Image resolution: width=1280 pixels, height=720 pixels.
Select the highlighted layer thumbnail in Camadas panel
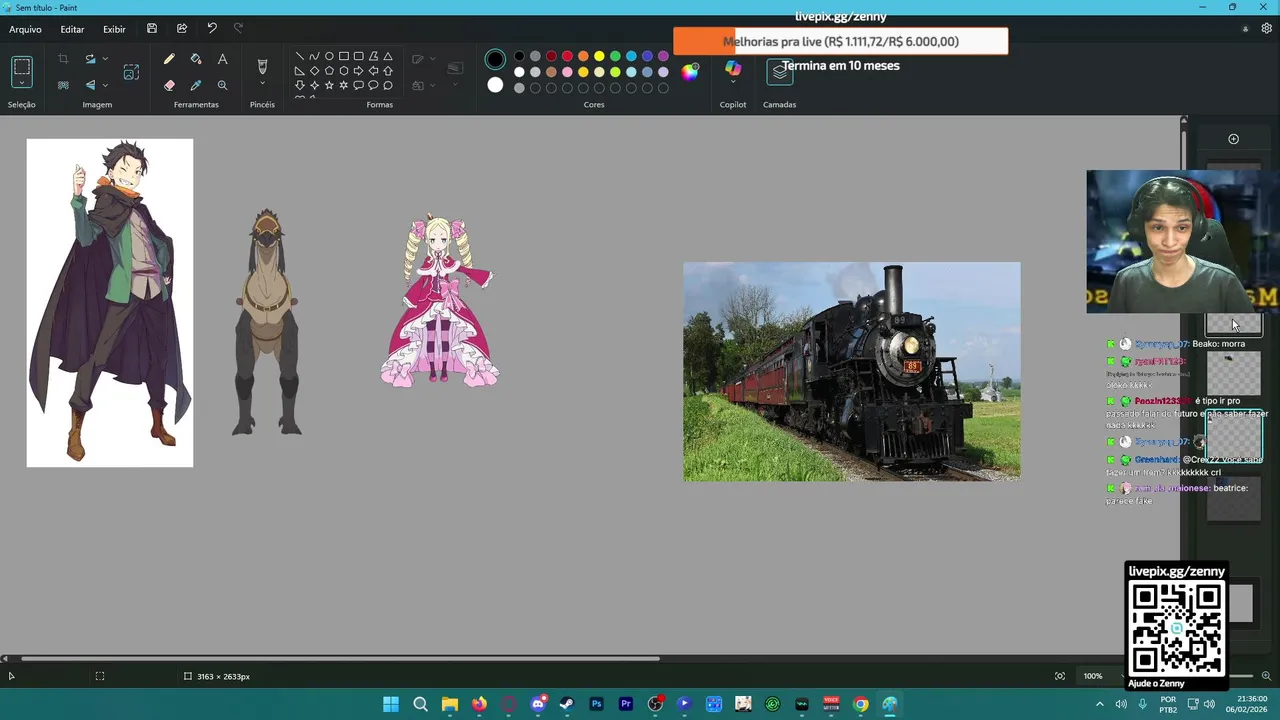[1234, 438]
